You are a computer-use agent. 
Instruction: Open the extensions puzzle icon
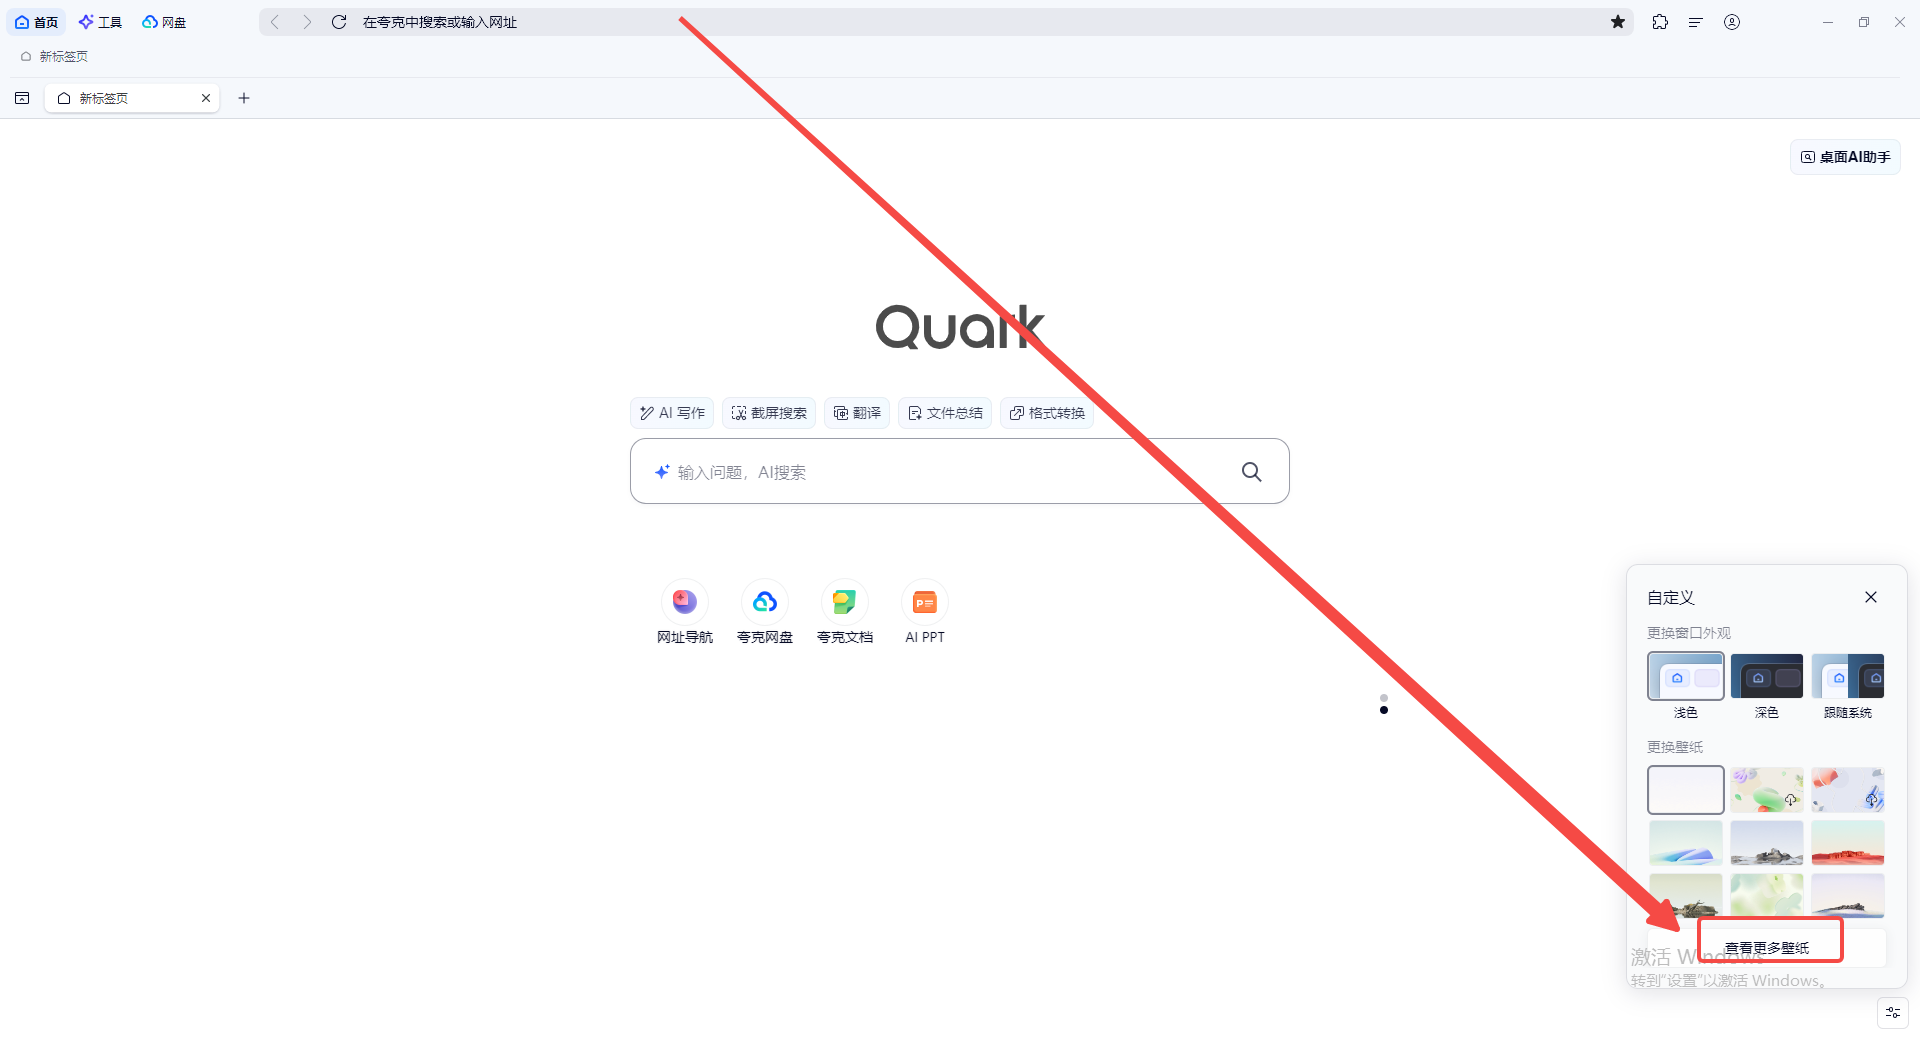tap(1660, 22)
